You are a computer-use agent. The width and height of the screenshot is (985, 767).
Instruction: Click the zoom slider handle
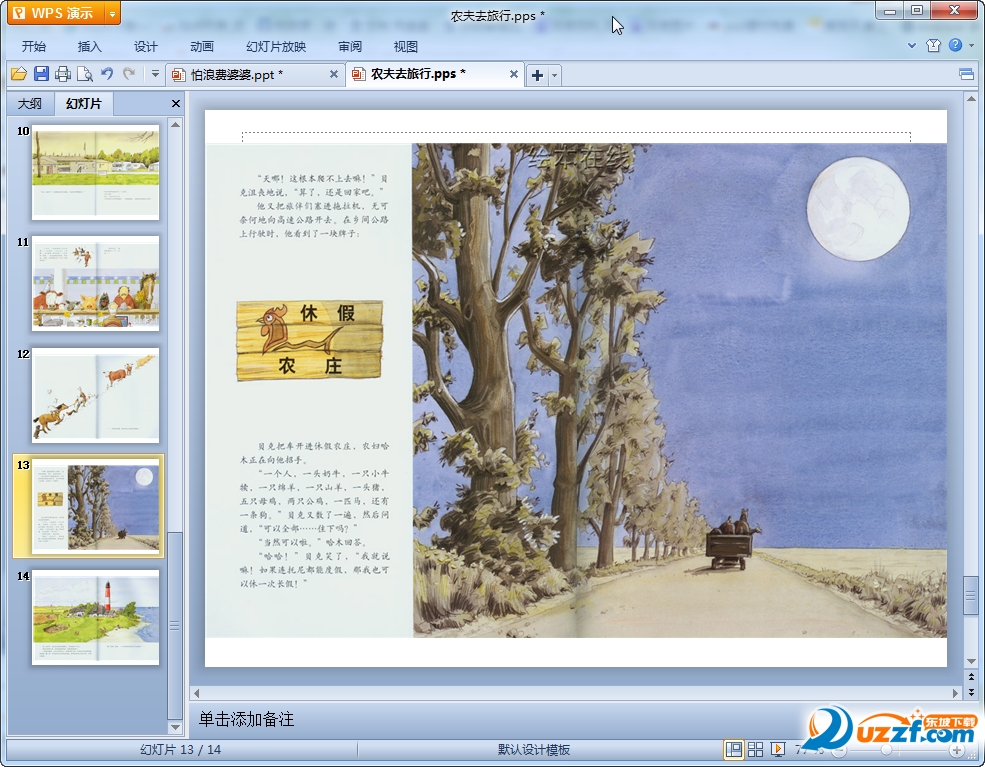886,750
